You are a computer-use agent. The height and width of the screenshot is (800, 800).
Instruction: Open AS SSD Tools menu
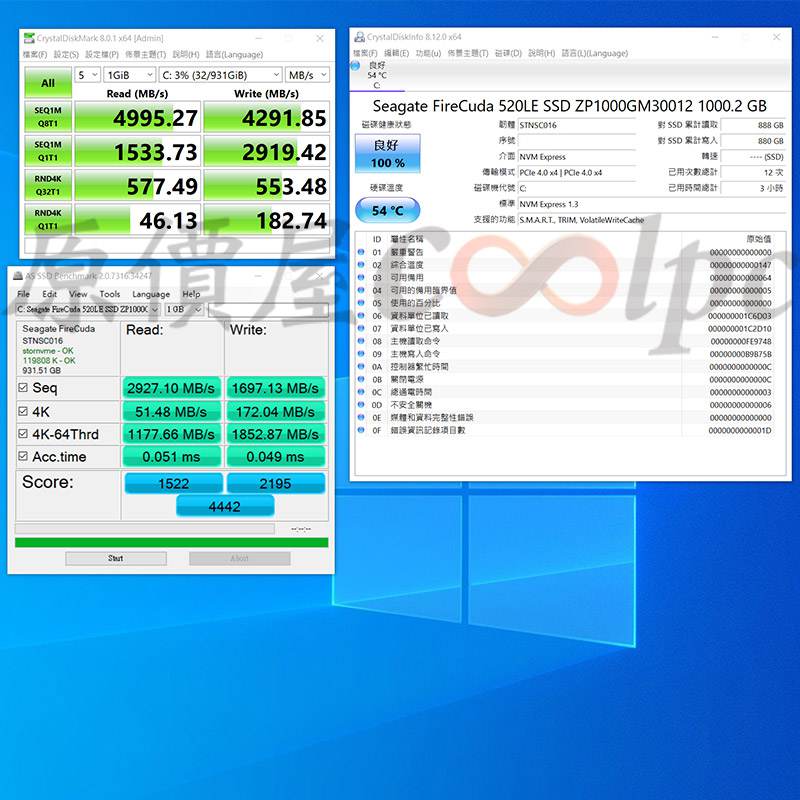tap(110, 294)
